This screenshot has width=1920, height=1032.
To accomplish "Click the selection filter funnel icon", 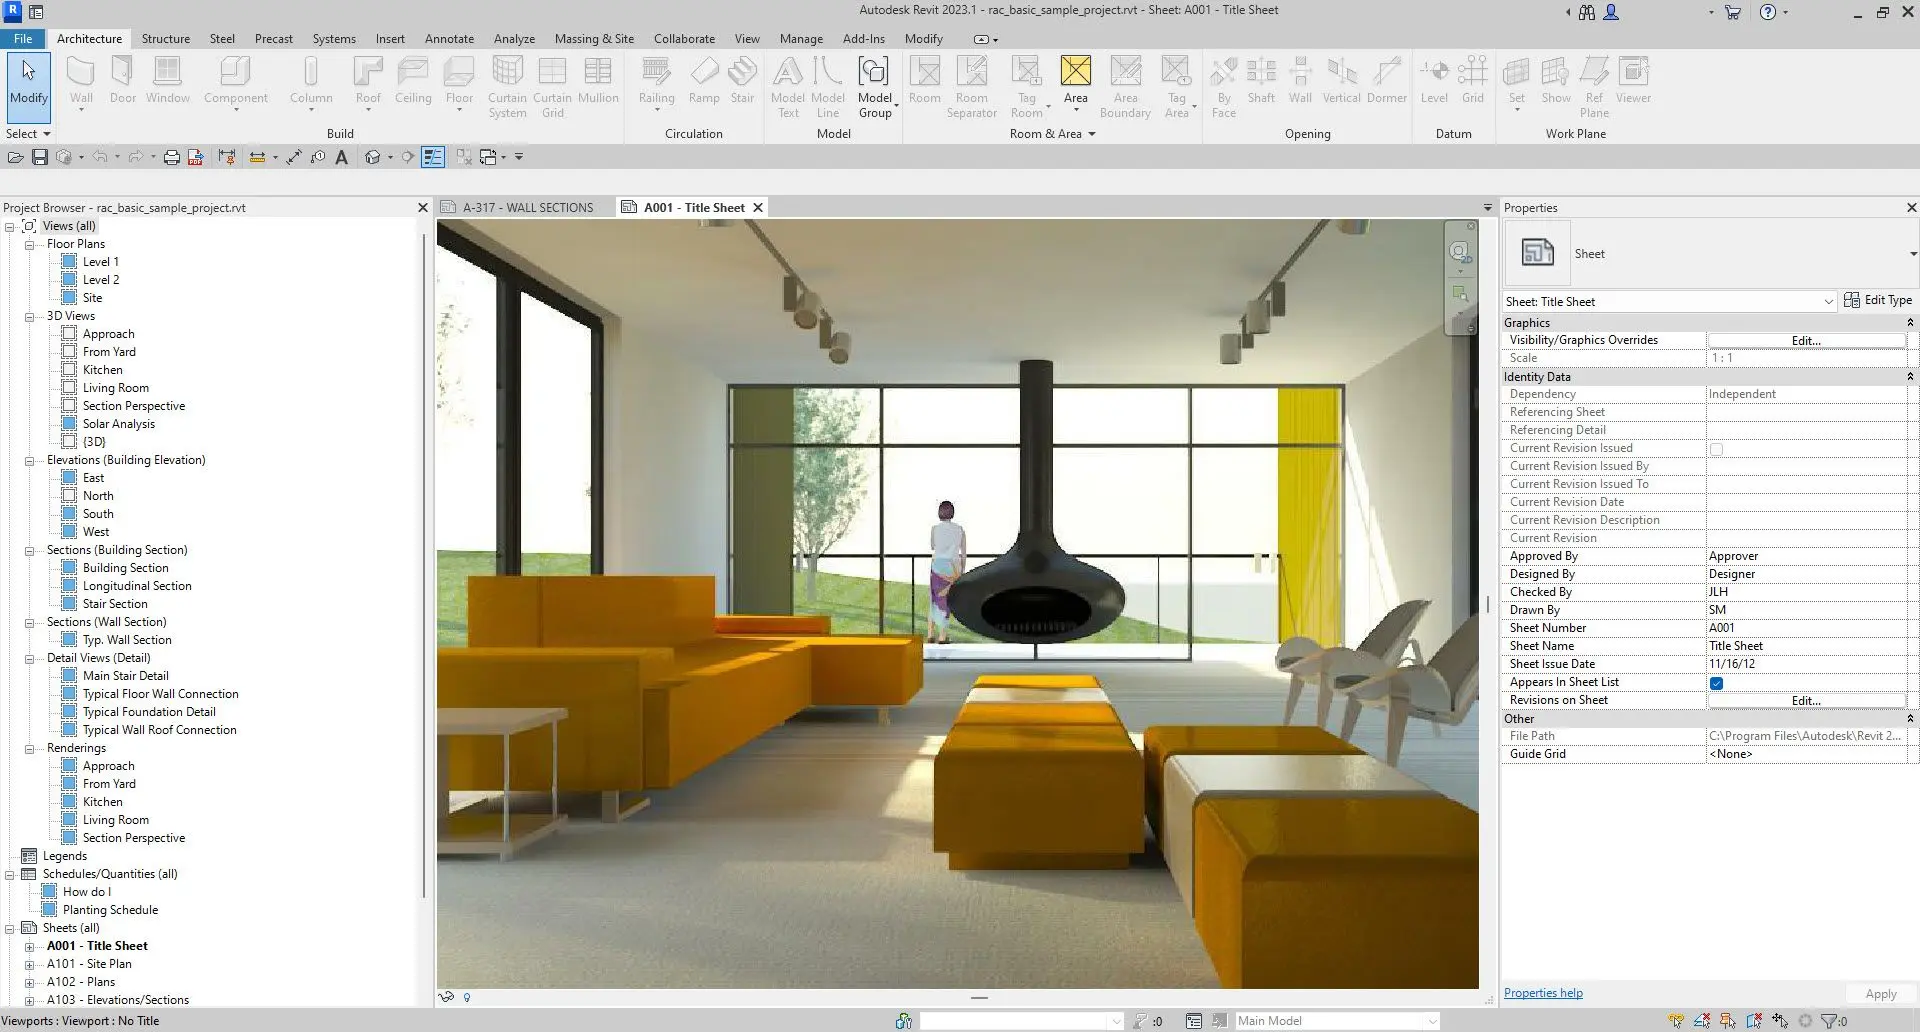I will tap(1830, 1021).
